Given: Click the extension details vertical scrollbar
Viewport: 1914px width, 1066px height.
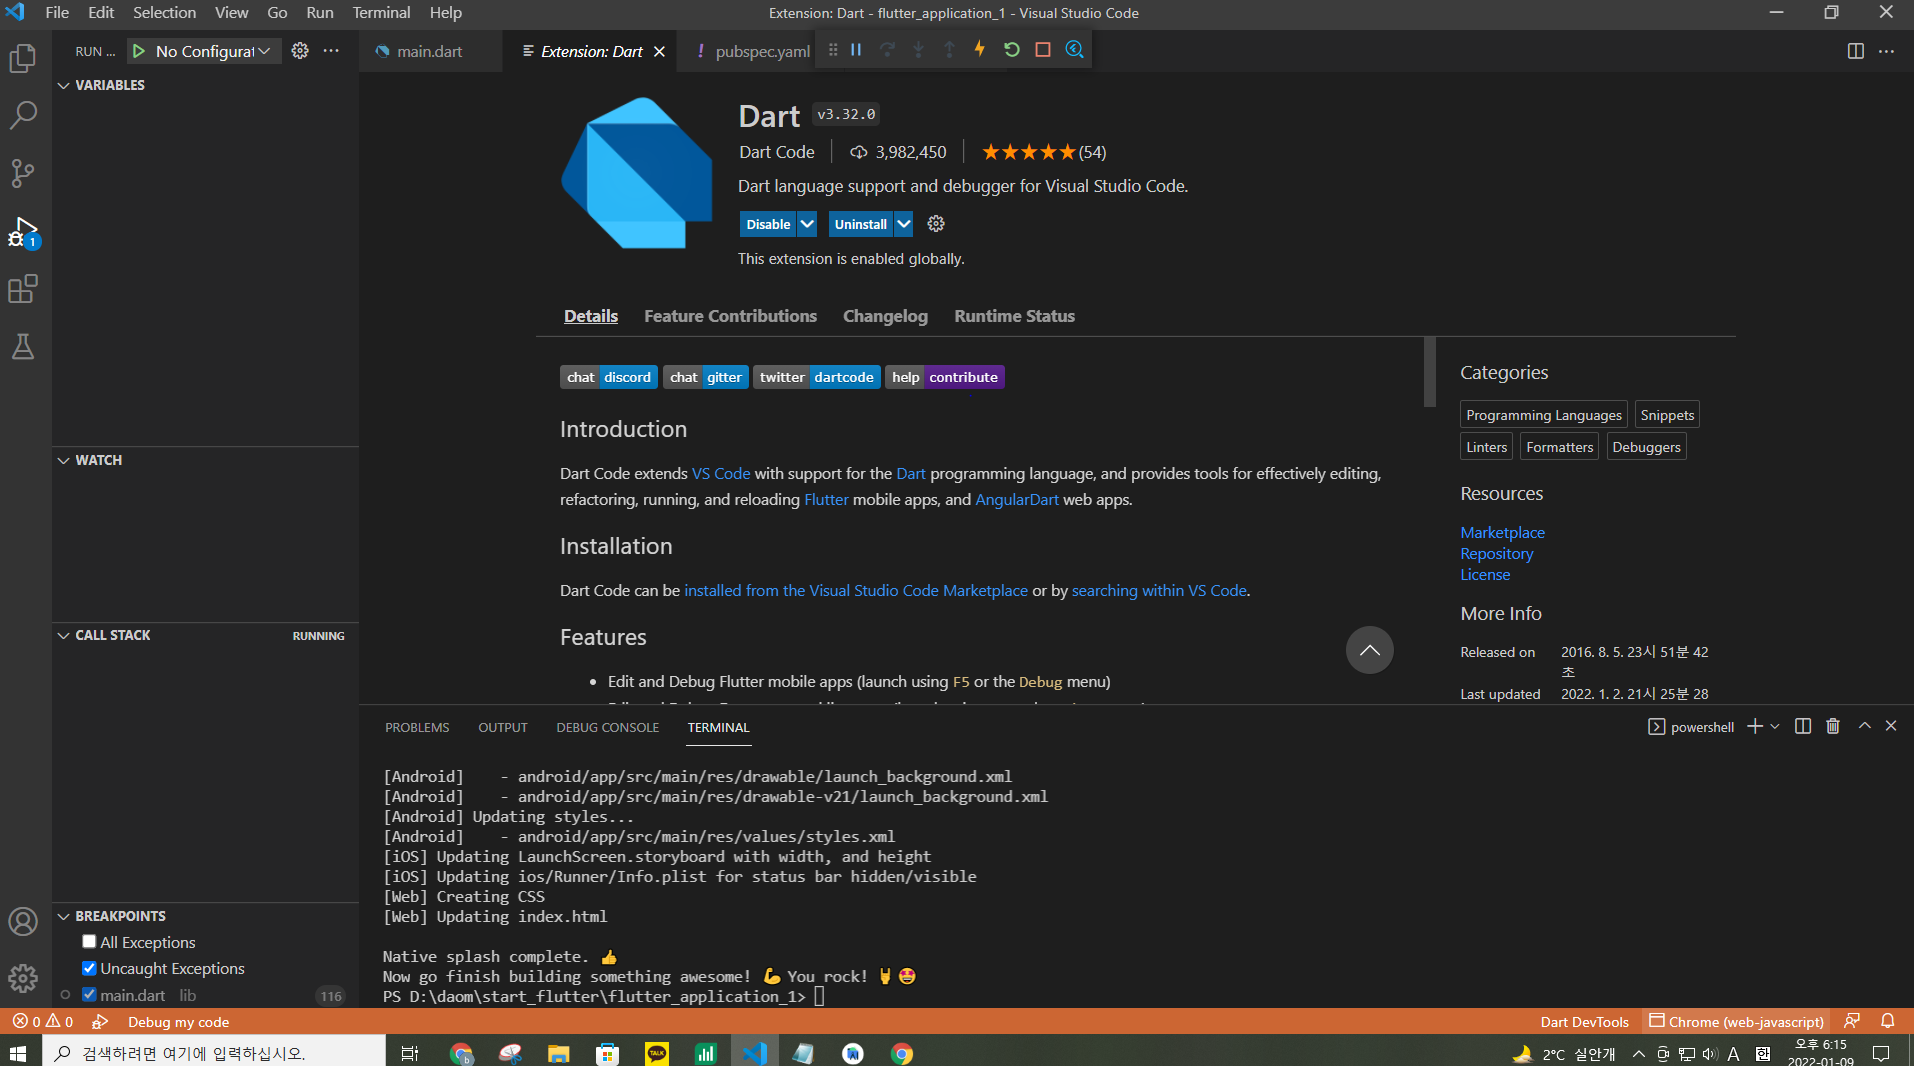Looking at the screenshot, I should coord(1429,372).
